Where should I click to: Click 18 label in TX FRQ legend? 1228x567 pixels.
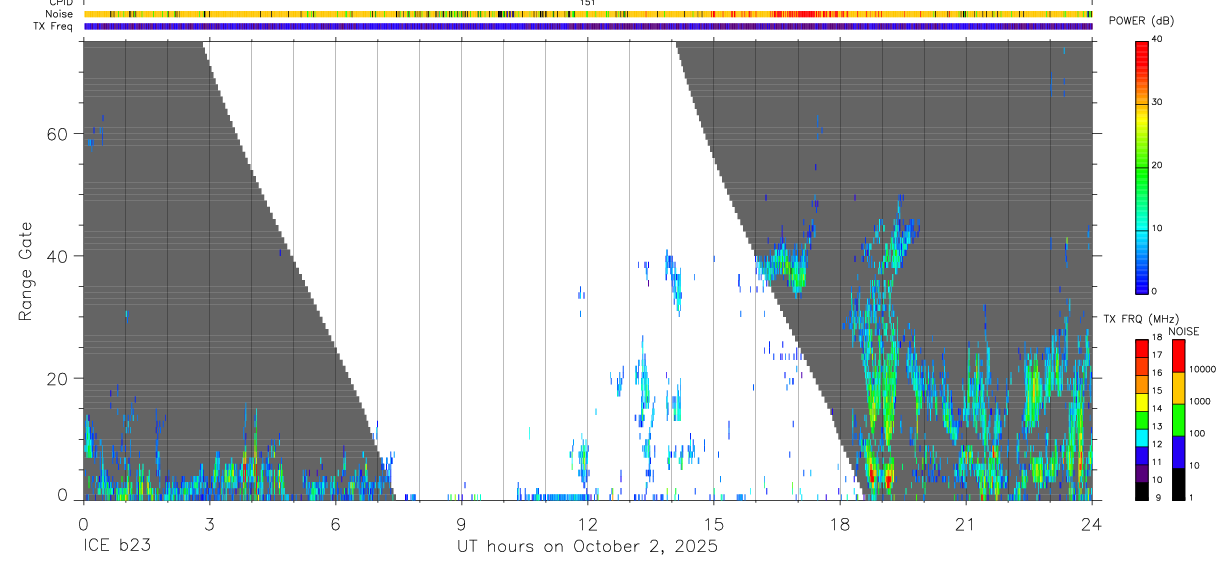(1157, 339)
